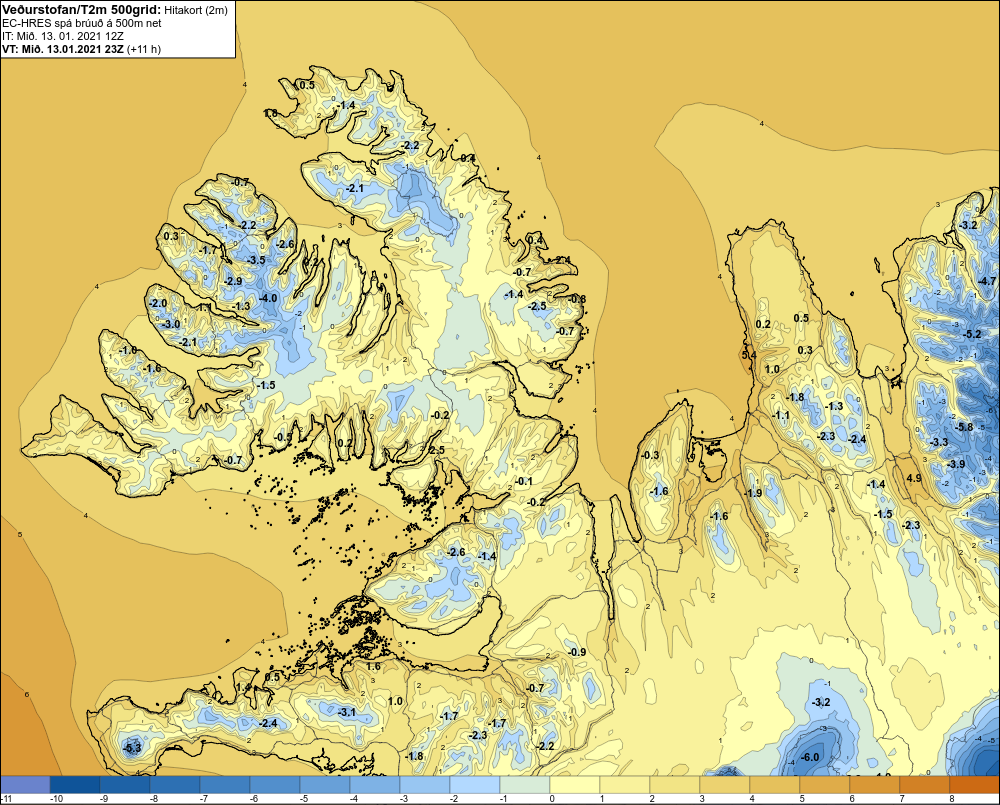Click the temperature value '-5.3' on the map
Image resolution: width=1000 pixels, height=805 pixels.
pyautogui.click(x=131, y=748)
